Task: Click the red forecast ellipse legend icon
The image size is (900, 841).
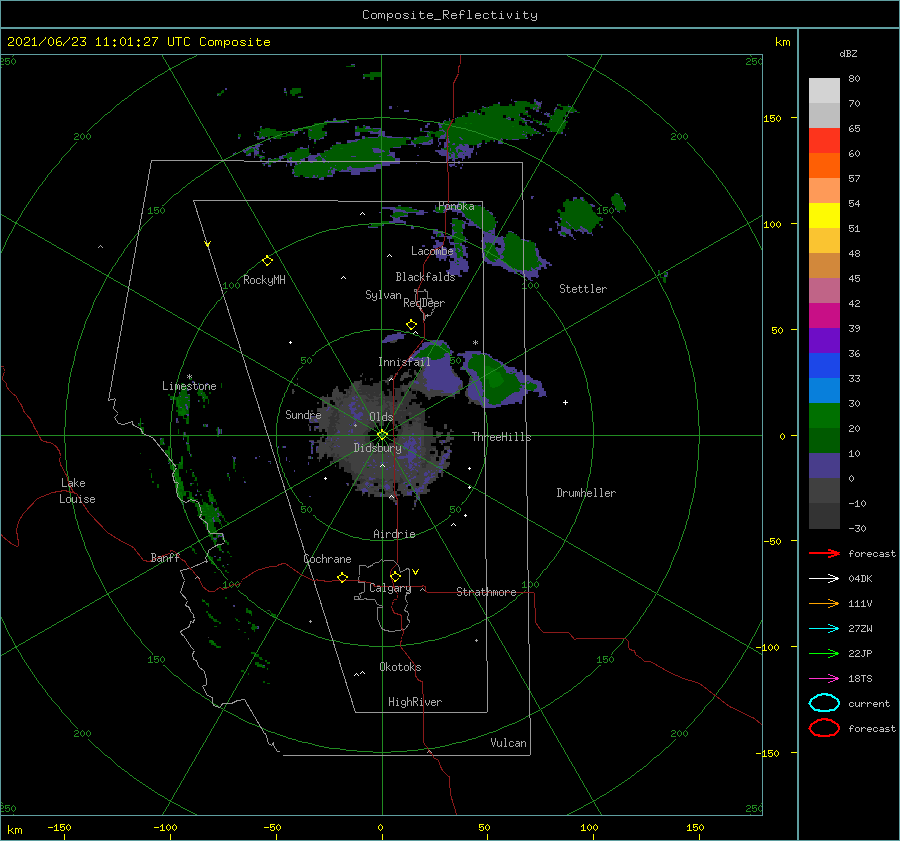Action: point(824,728)
